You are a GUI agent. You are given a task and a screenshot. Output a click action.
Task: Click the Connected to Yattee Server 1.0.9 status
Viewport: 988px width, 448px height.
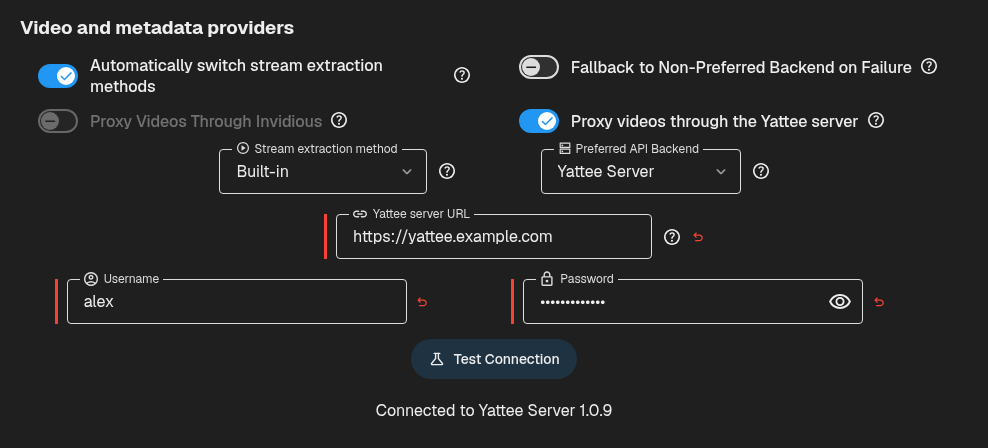pos(494,411)
